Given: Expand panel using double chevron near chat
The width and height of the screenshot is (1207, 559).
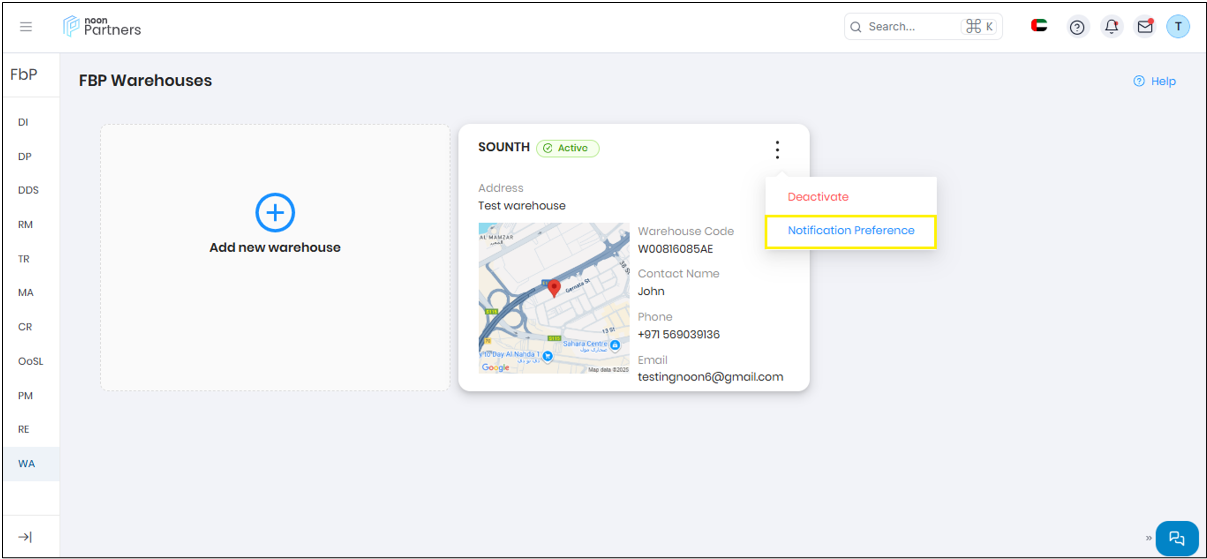Looking at the screenshot, I should (x=1148, y=538).
